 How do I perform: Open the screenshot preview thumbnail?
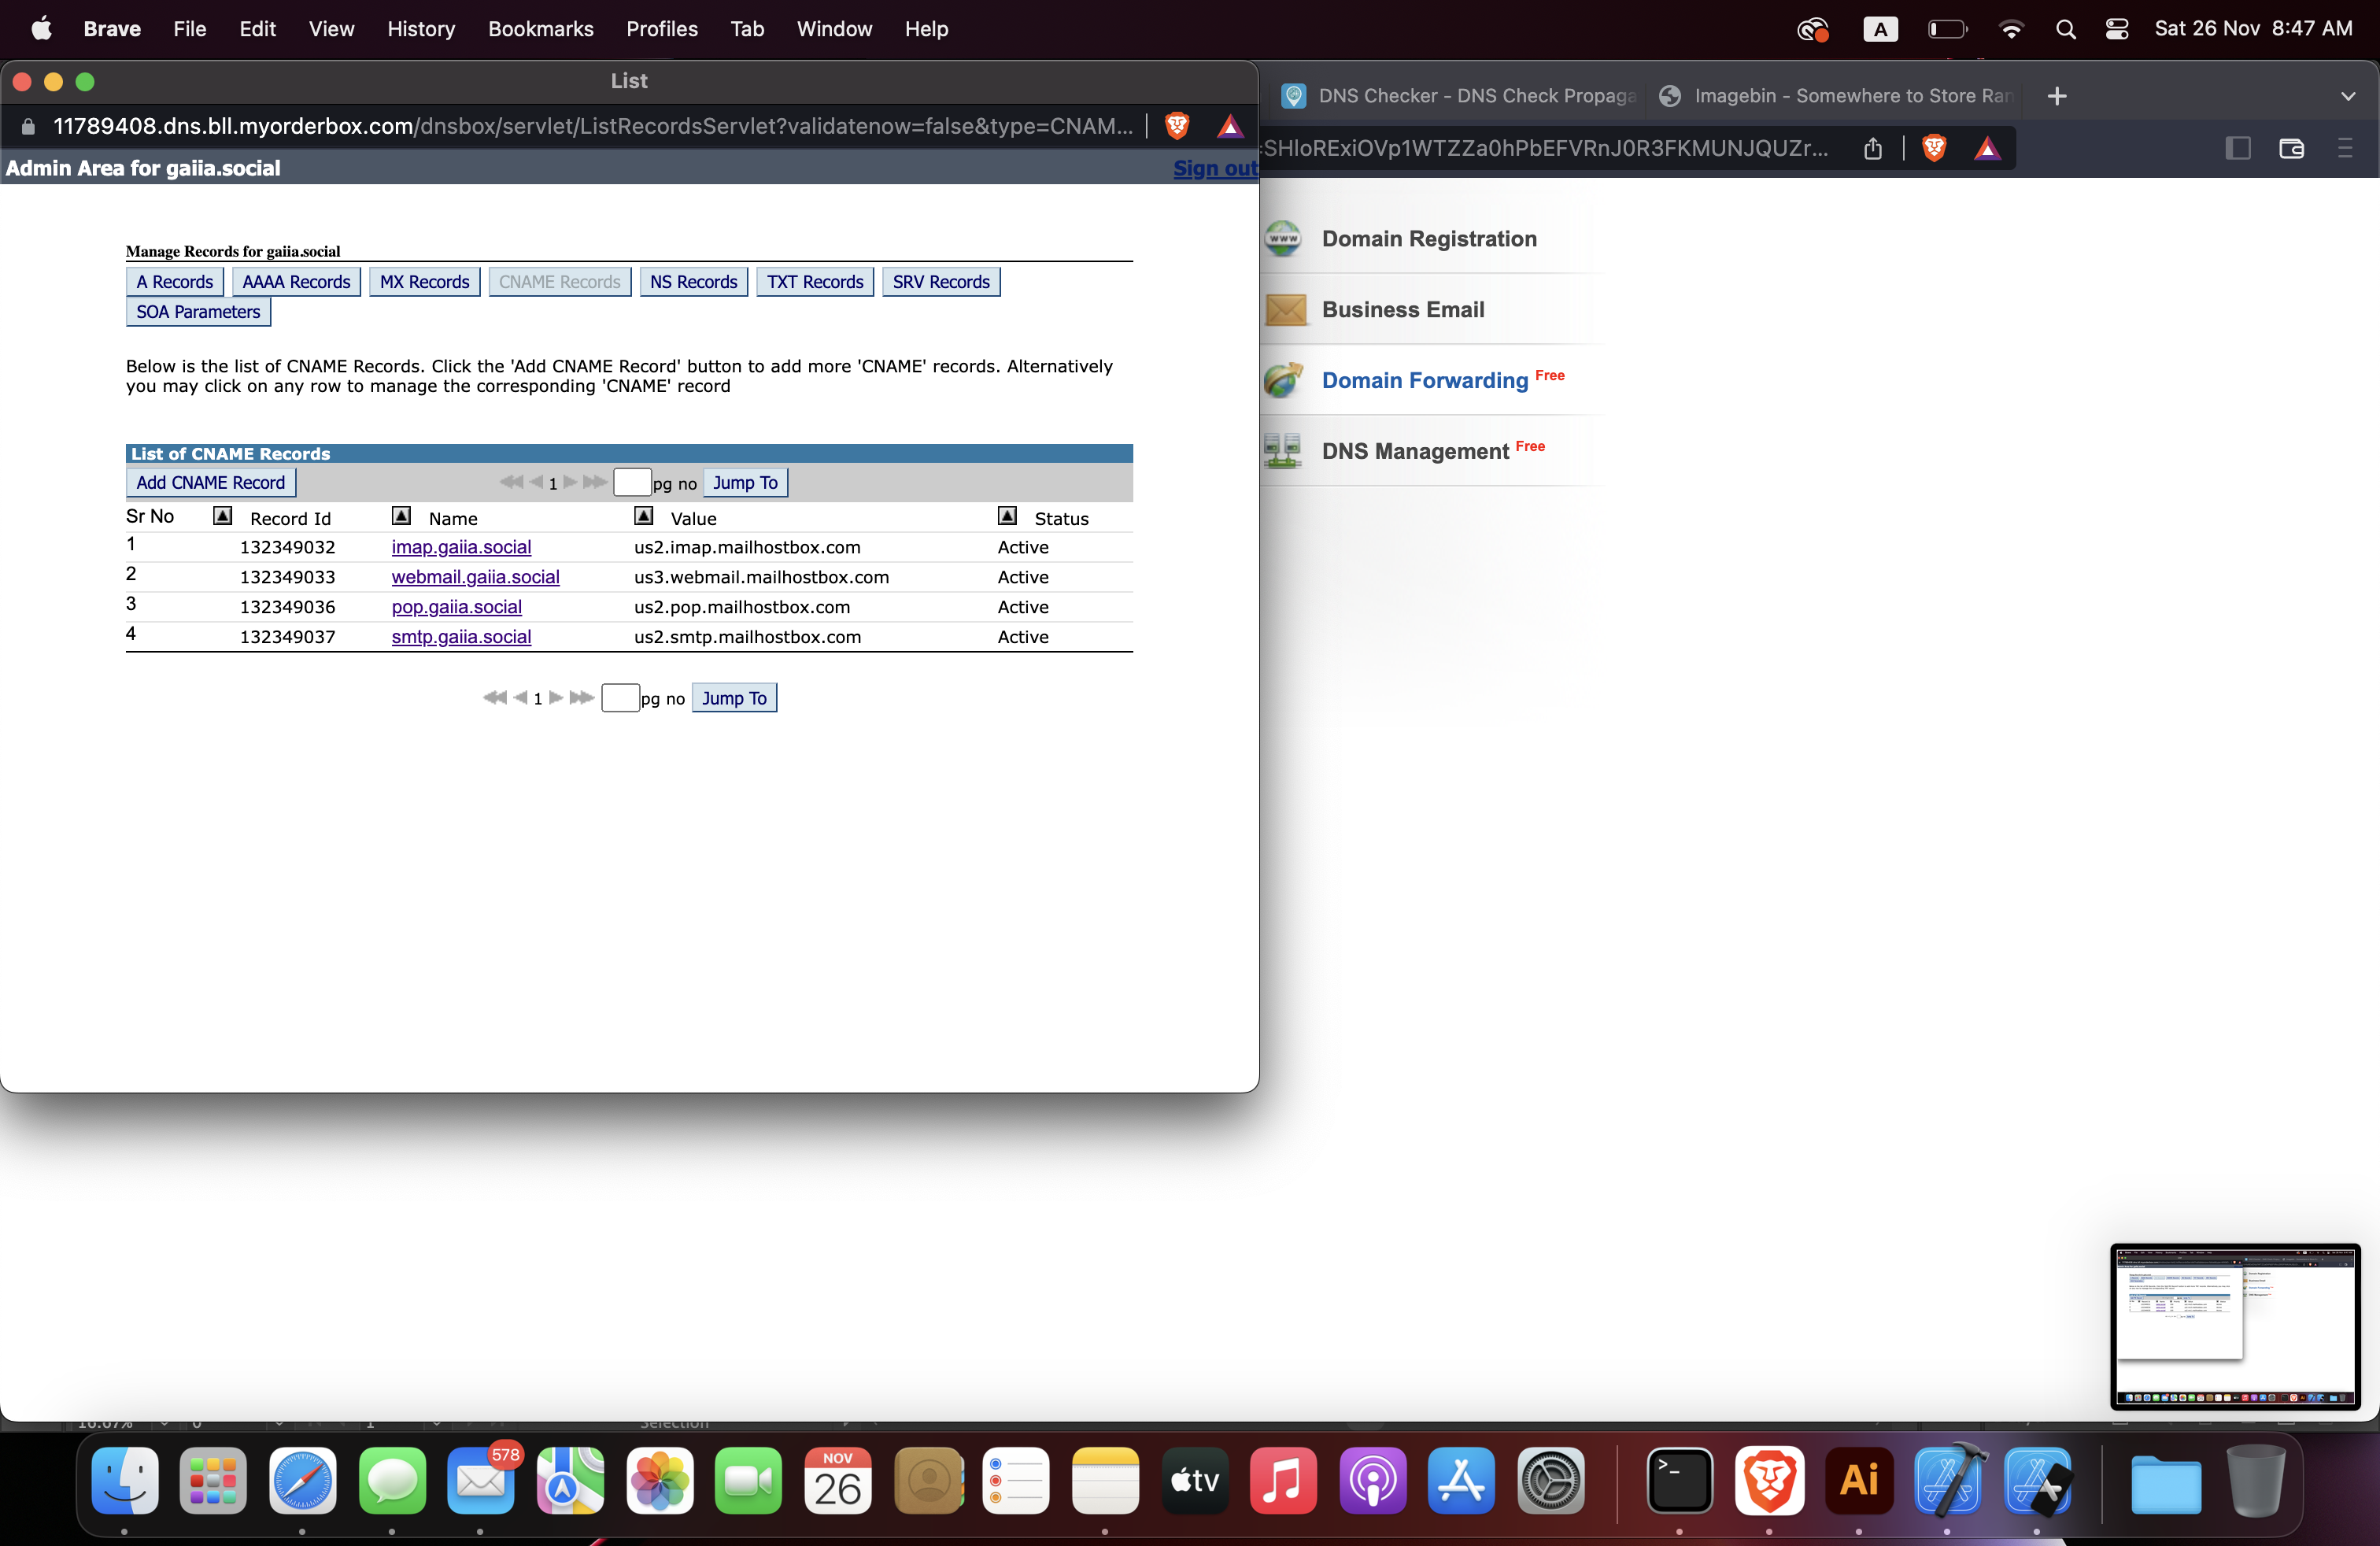click(x=2236, y=1326)
